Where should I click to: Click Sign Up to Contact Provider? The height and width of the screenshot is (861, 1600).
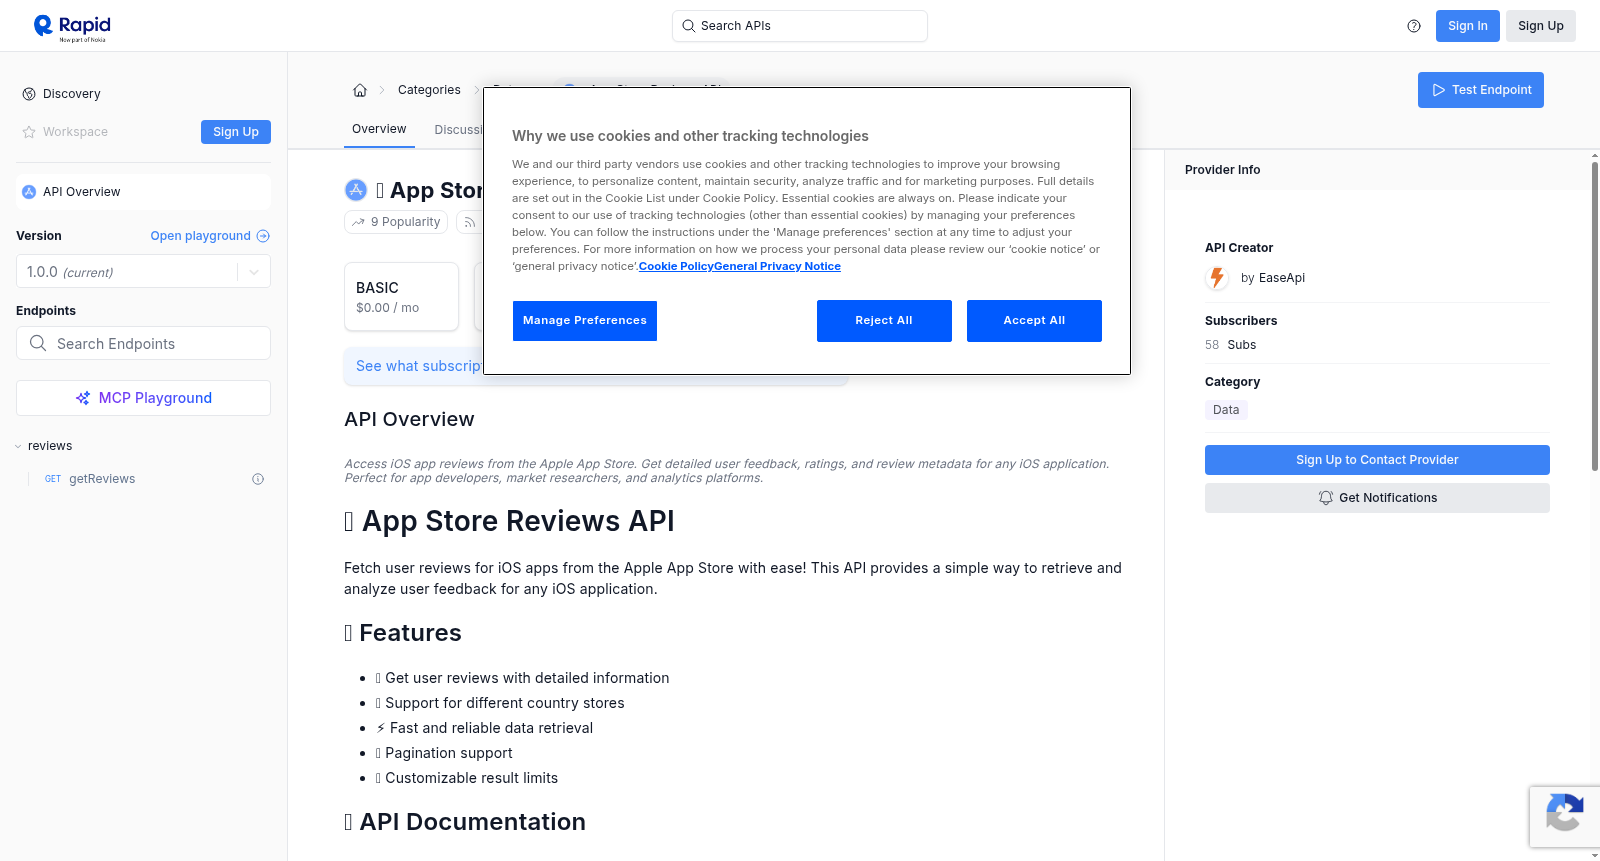(x=1377, y=460)
